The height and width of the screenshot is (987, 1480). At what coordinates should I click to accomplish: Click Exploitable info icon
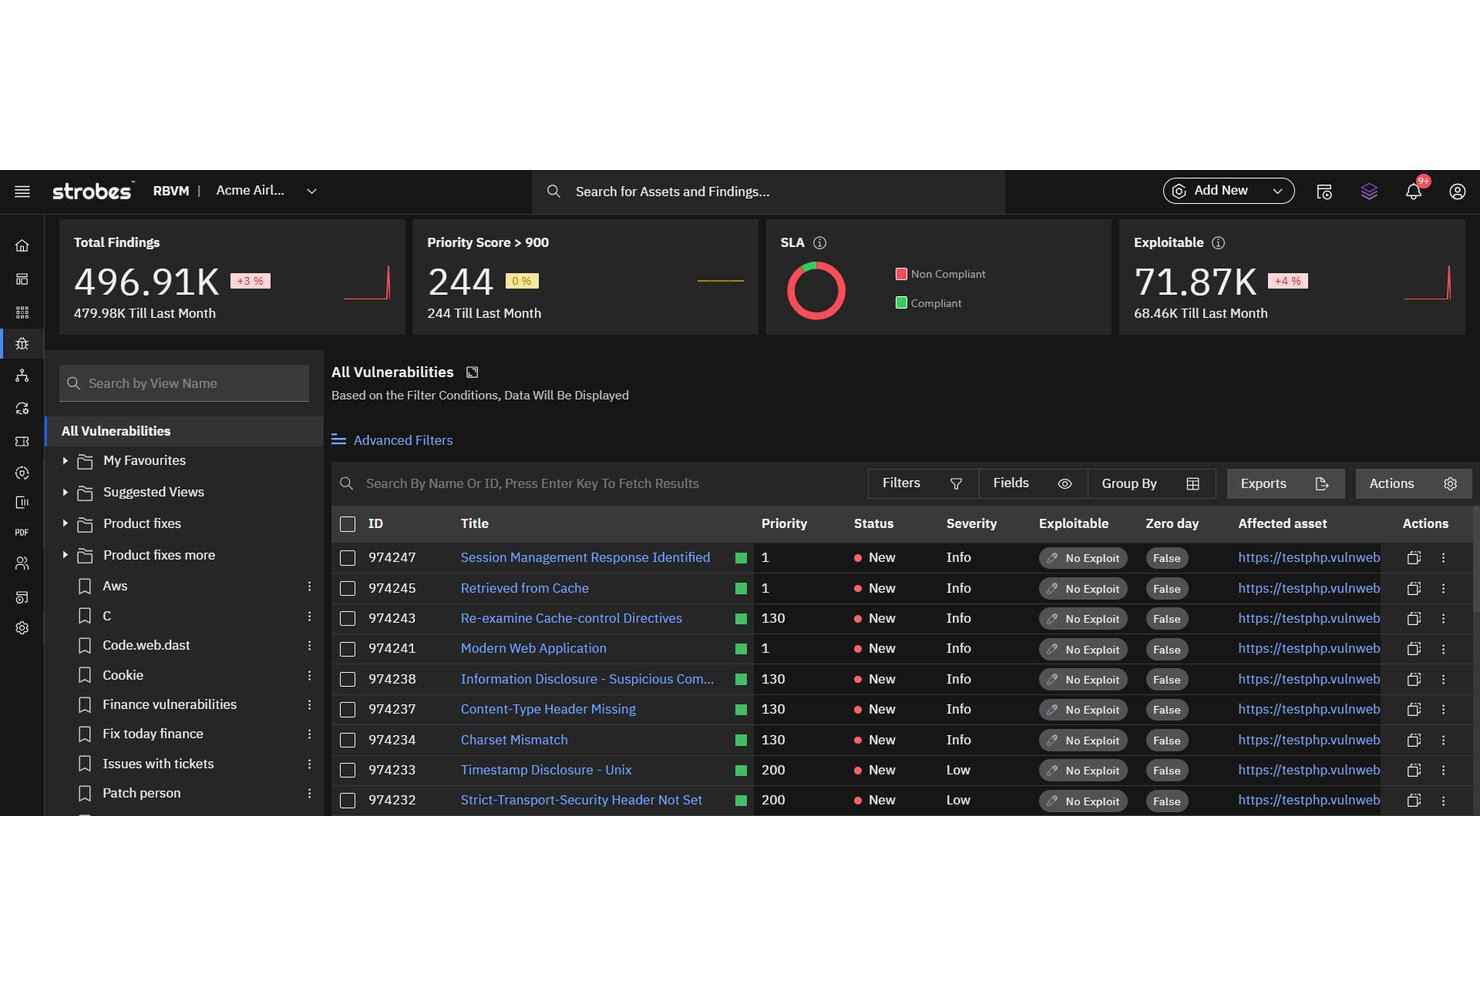point(1218,243)
